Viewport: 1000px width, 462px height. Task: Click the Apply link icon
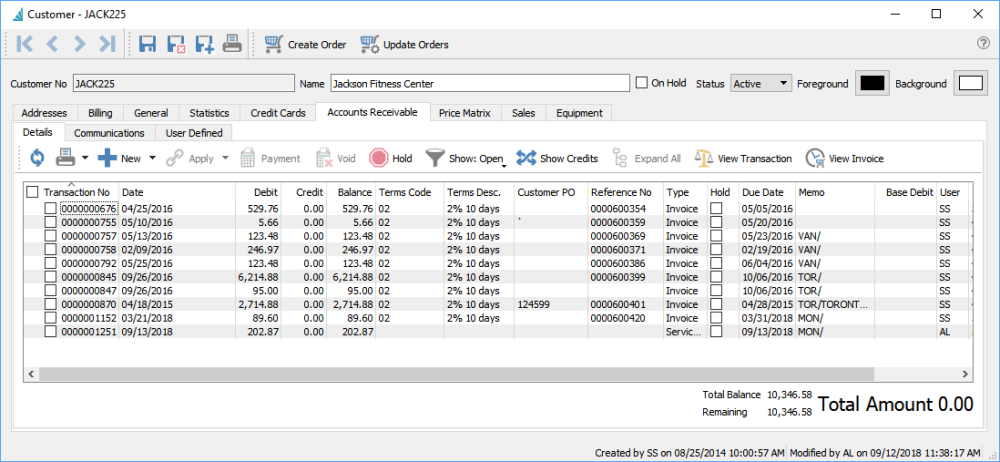[x=175, y=158]
